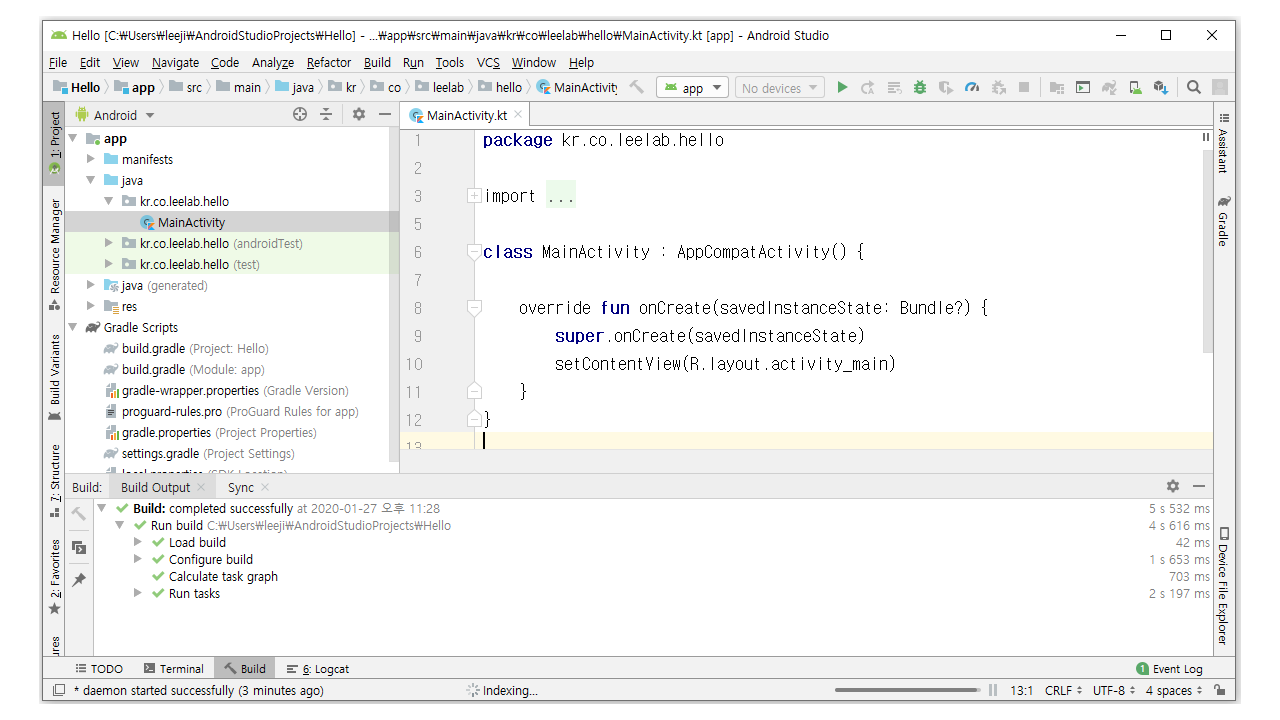Open SDK Manager icon in toolbar
The image size is (1280, 720).
1161,88
